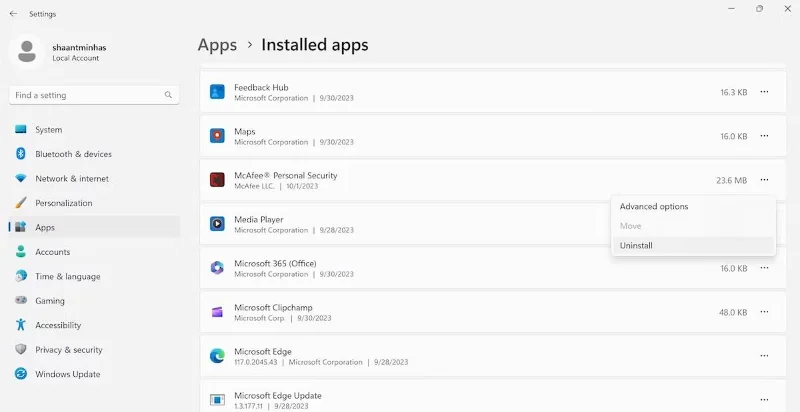Restore down the Settings window
The height and width of the screenshot is (412, 800).
pos(760,9)
